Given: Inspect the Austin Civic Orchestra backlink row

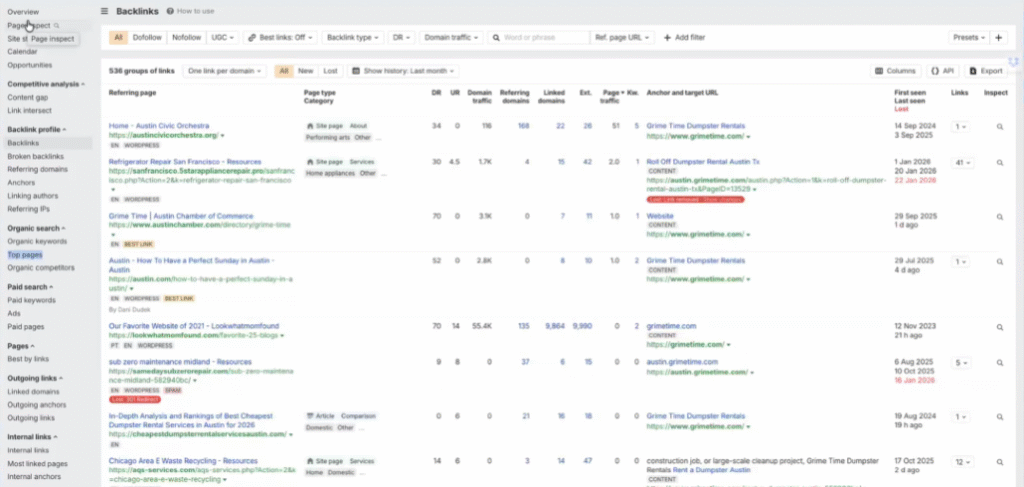Looking at the screenshot, I should click(998, 127).
